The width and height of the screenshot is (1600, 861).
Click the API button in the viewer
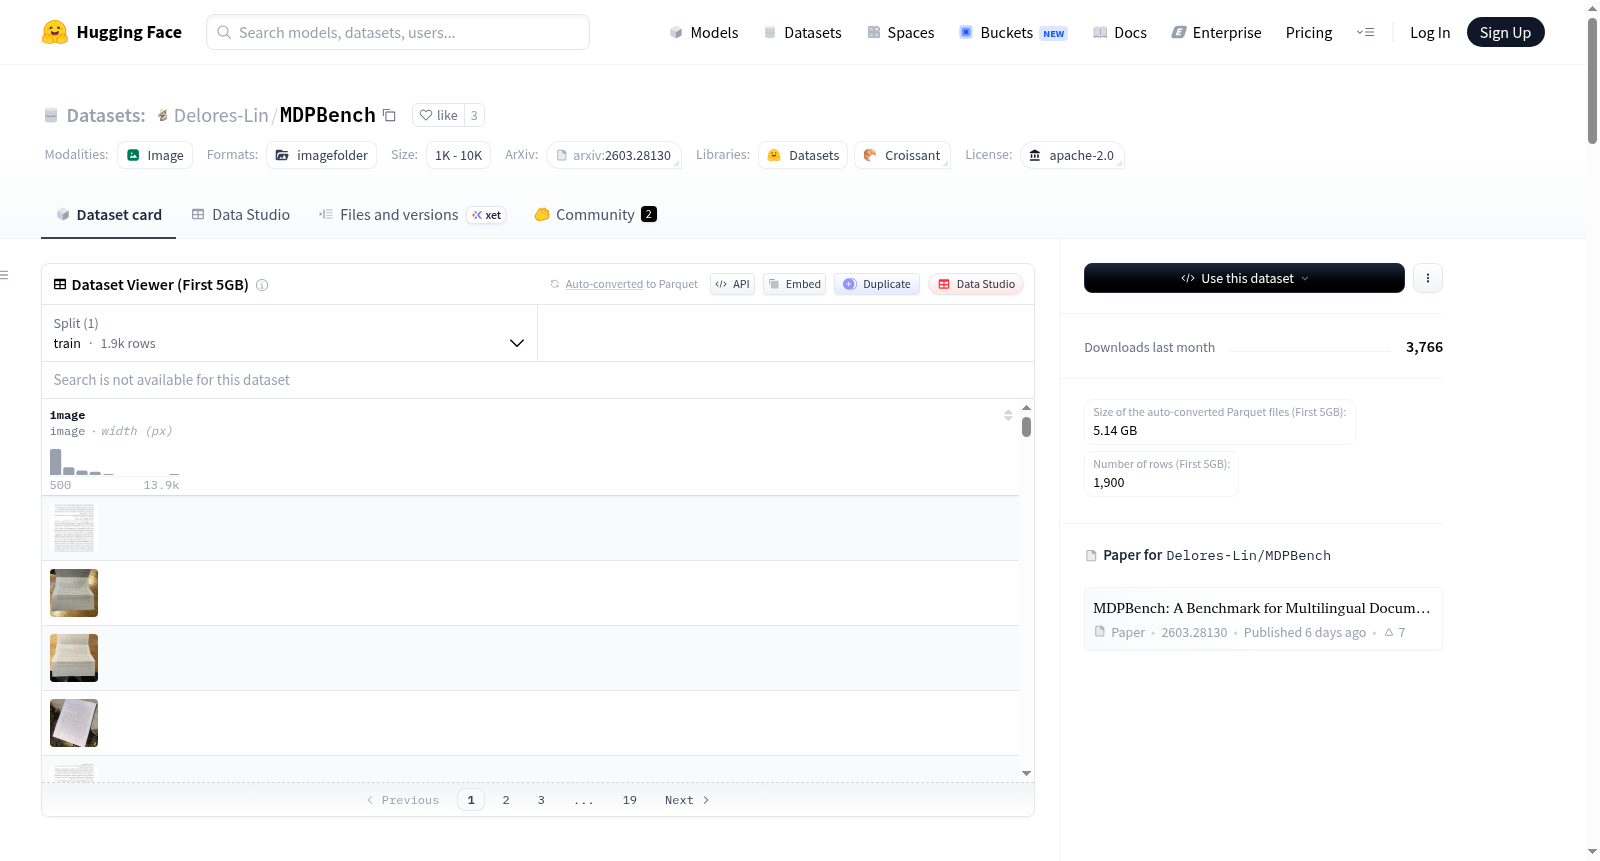[732, 284]
